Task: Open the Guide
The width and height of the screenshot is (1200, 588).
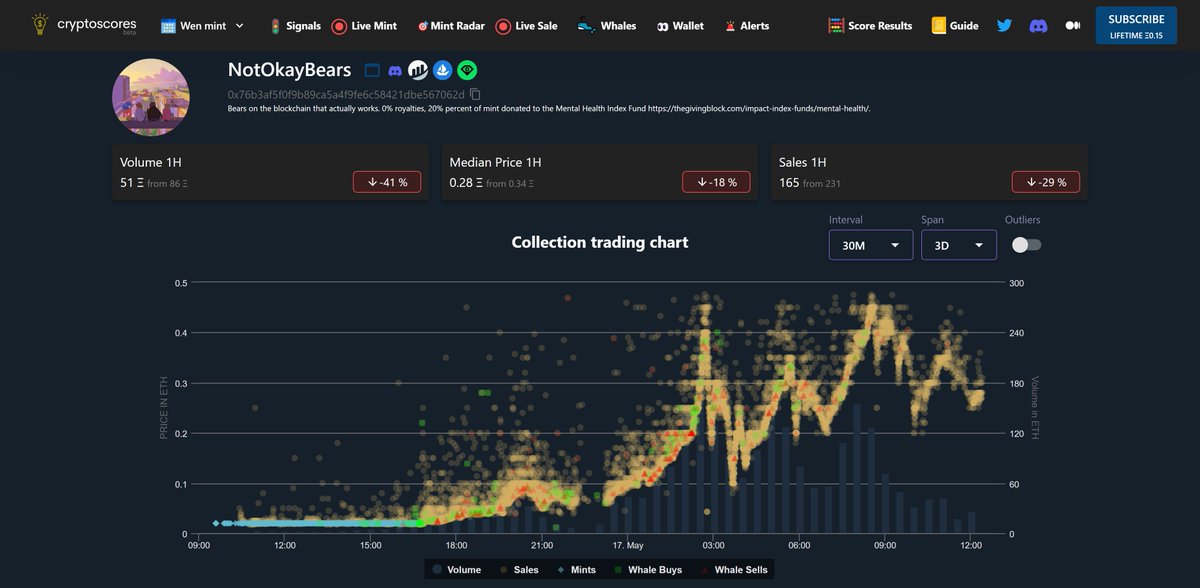Action: click(x=955, y=26)
